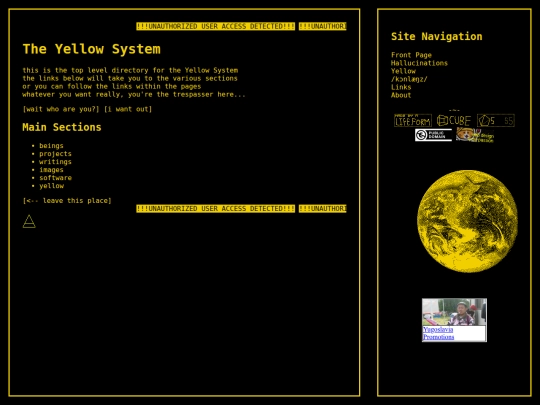Open the images section
Image resolution: width=540 pixels, height=405 pixels.
(x=51, y=170)
